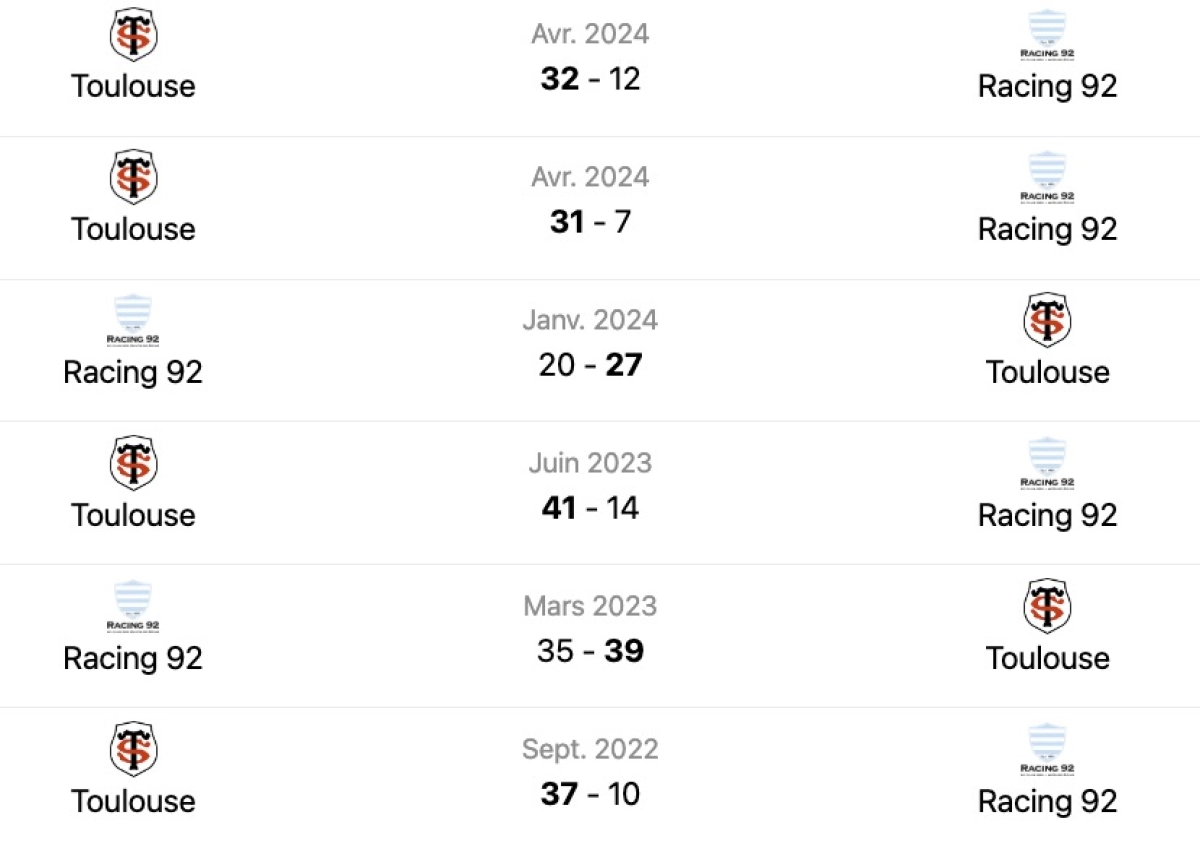
Task: Click Racing 92 logo in the 32 - 12 match
Action: [x=1047, y=35]
